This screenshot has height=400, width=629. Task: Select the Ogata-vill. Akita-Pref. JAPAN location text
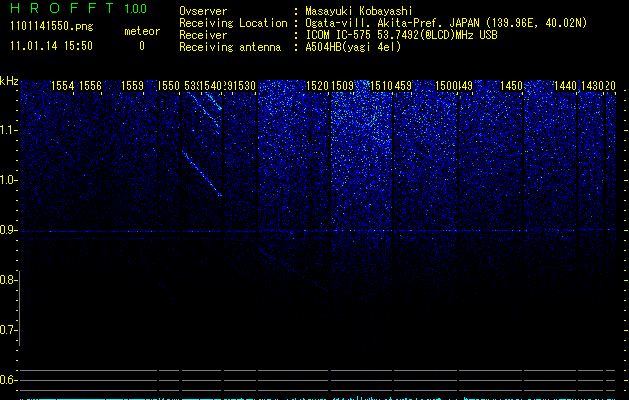pyautogui.click(x=446, y=23)
